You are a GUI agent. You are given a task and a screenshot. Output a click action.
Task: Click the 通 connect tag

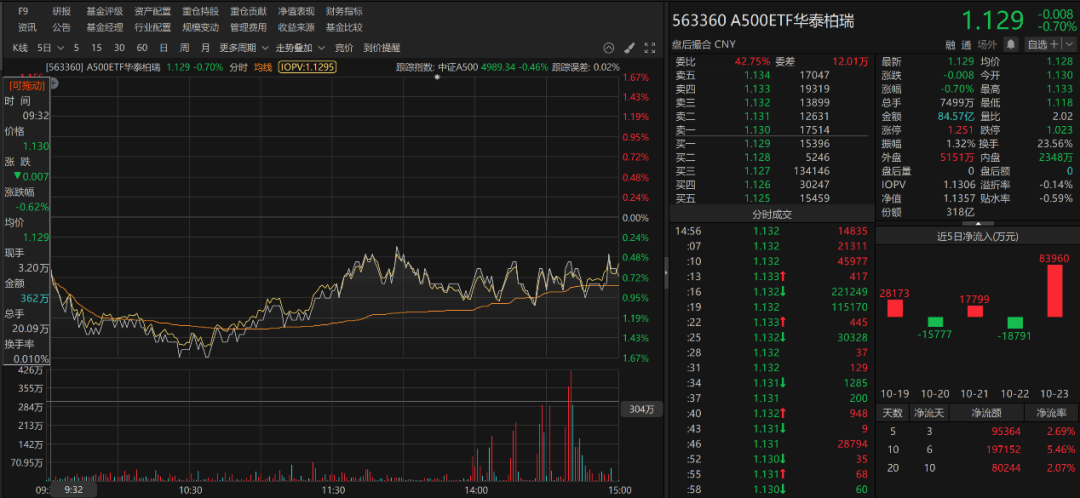click(967, 45)
